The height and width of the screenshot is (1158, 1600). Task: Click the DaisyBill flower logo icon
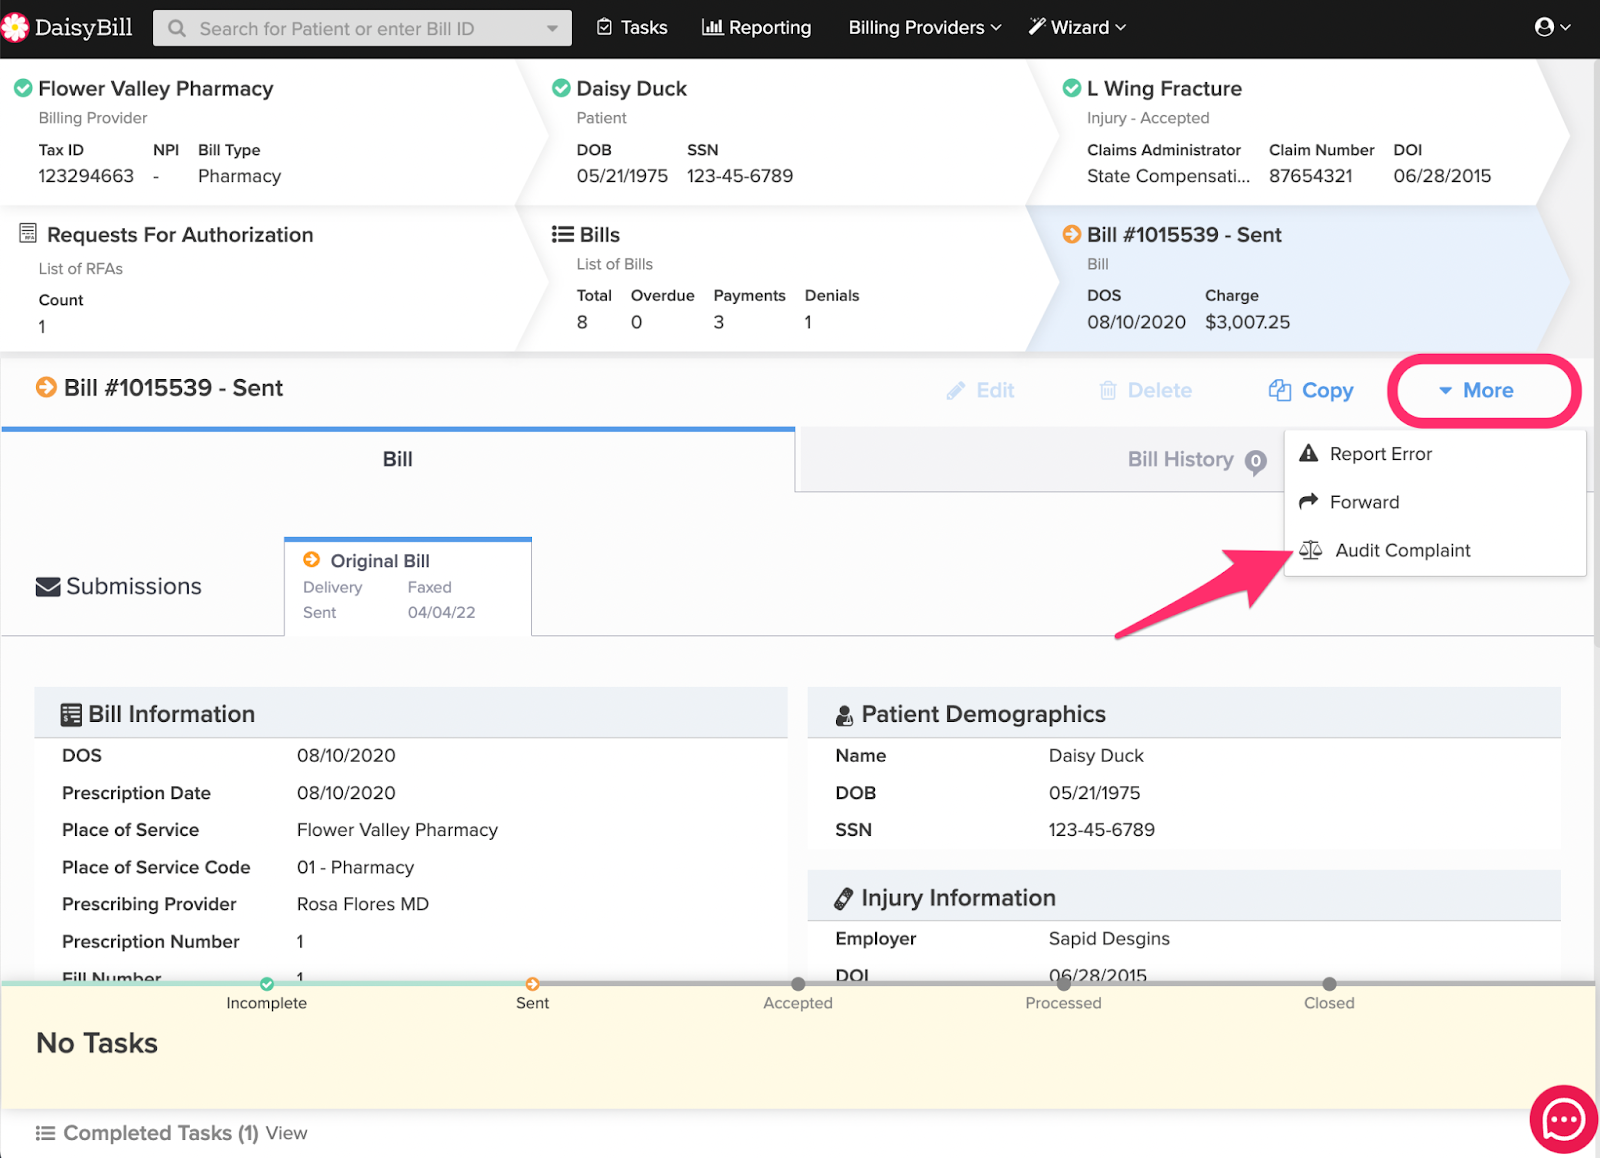[x=15, y=28]
